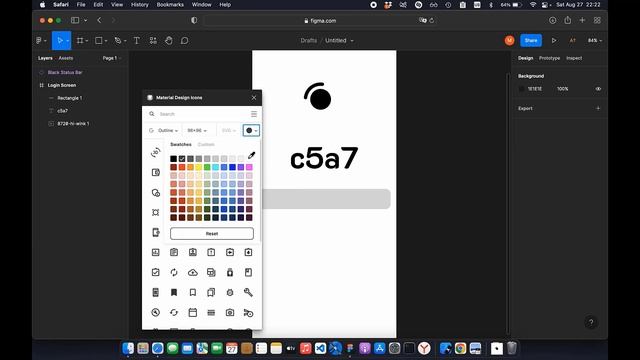This screenshot has height=360, width=640.
Task: Insert the calendar icon from the grid
Action: 193,312
